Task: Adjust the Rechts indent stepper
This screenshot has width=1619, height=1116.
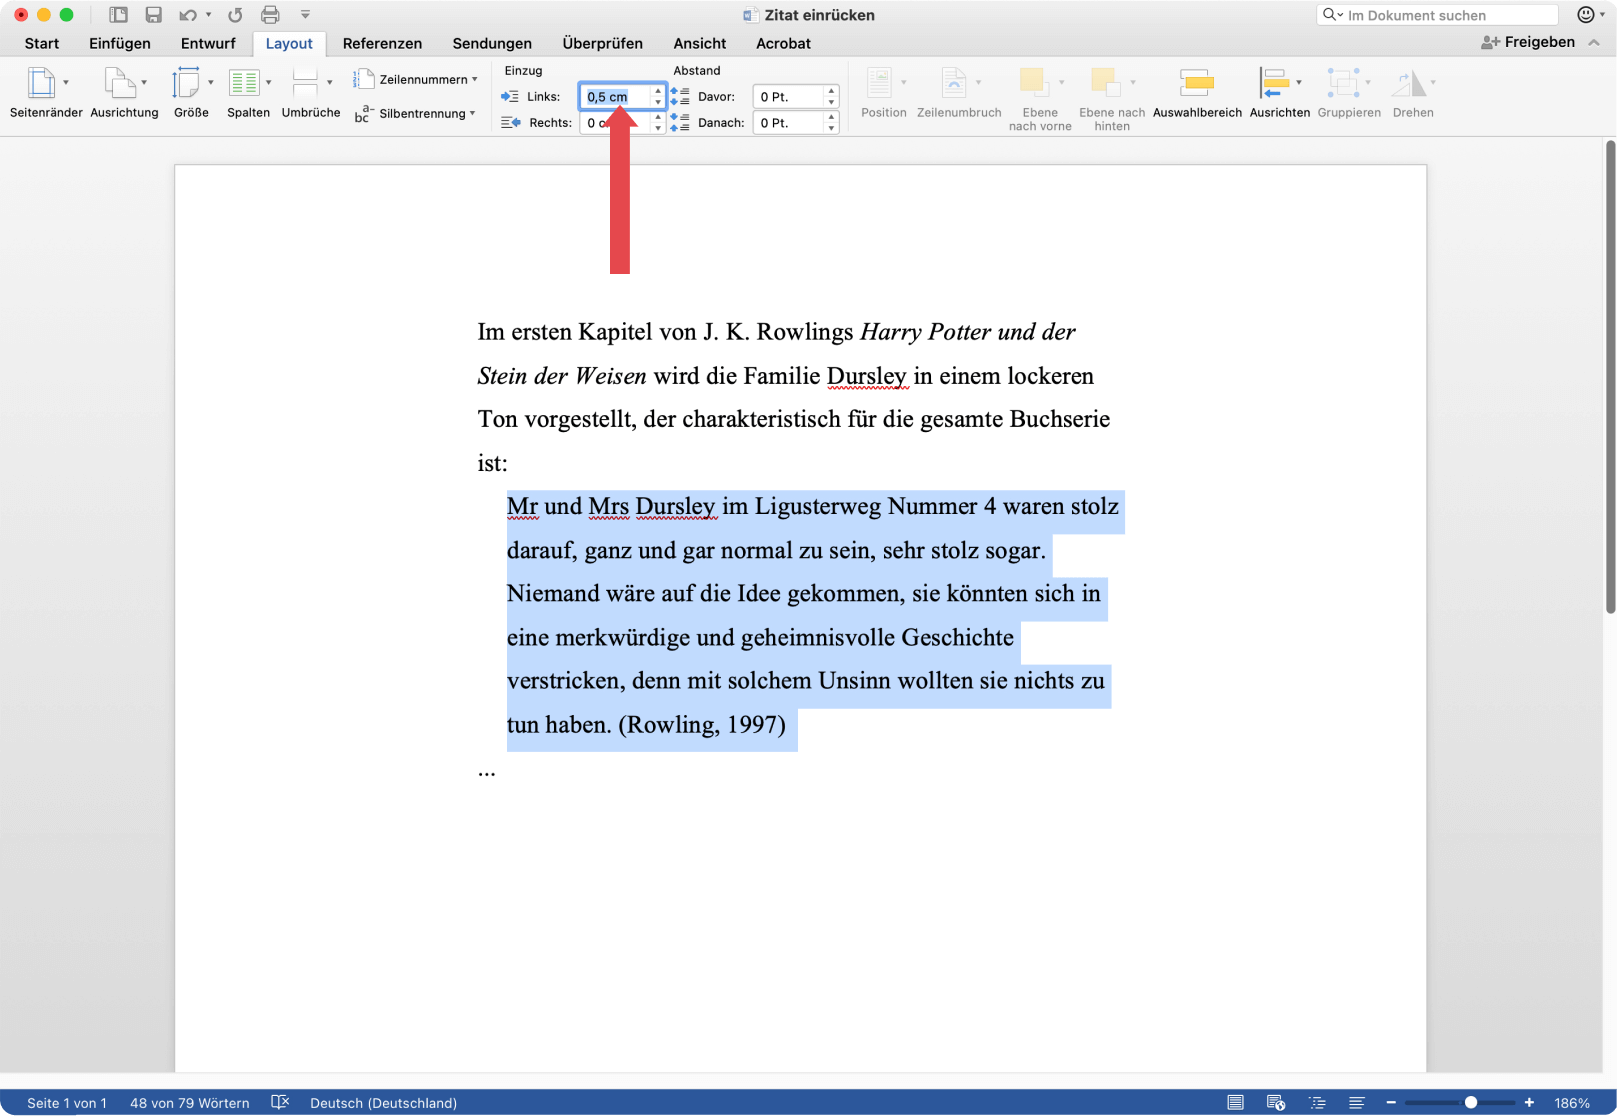Action: click(658, 123)
